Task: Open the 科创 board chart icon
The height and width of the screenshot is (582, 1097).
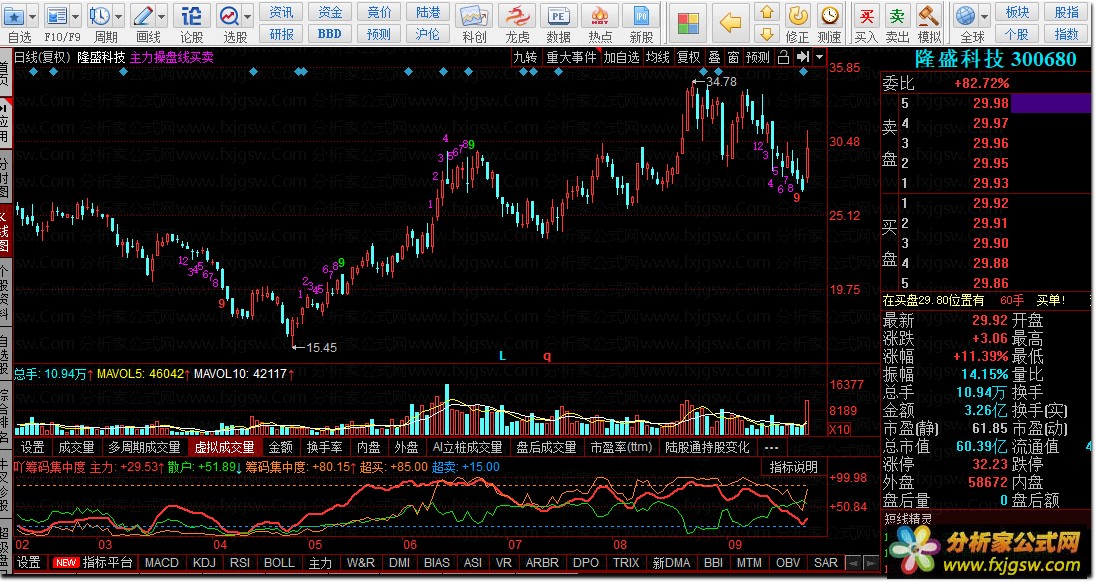Action: click(x=474, y=15)
